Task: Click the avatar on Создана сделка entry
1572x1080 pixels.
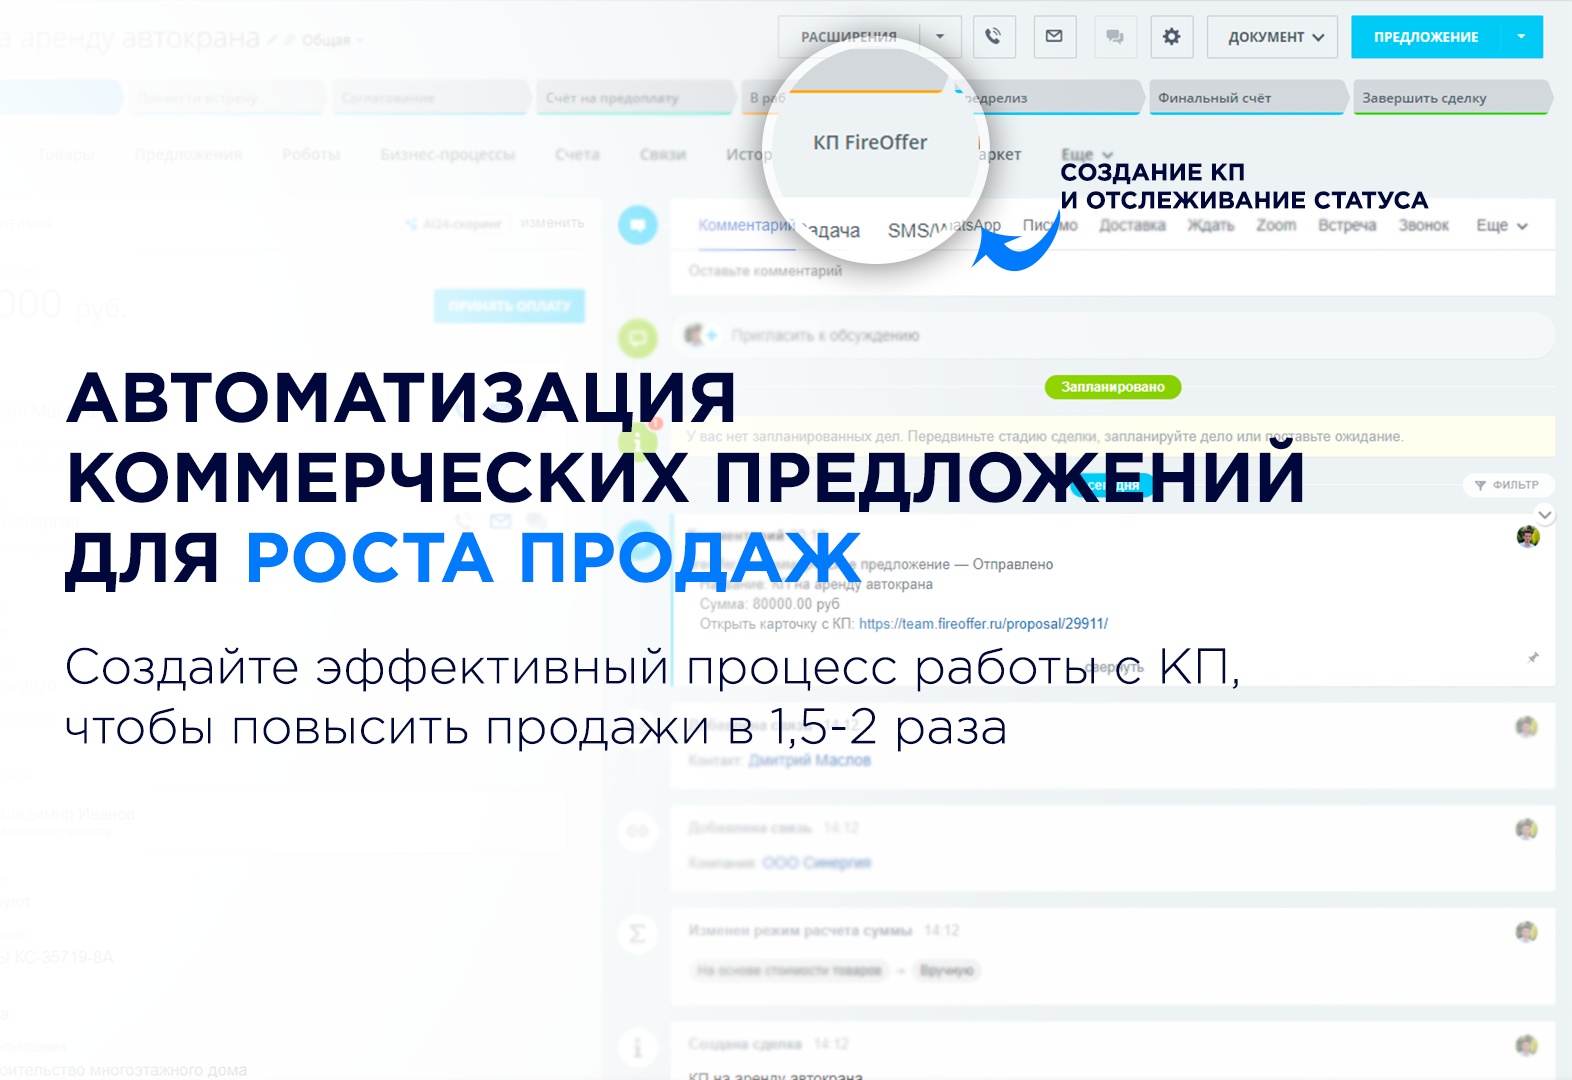Action: tap(1526, 1045)
